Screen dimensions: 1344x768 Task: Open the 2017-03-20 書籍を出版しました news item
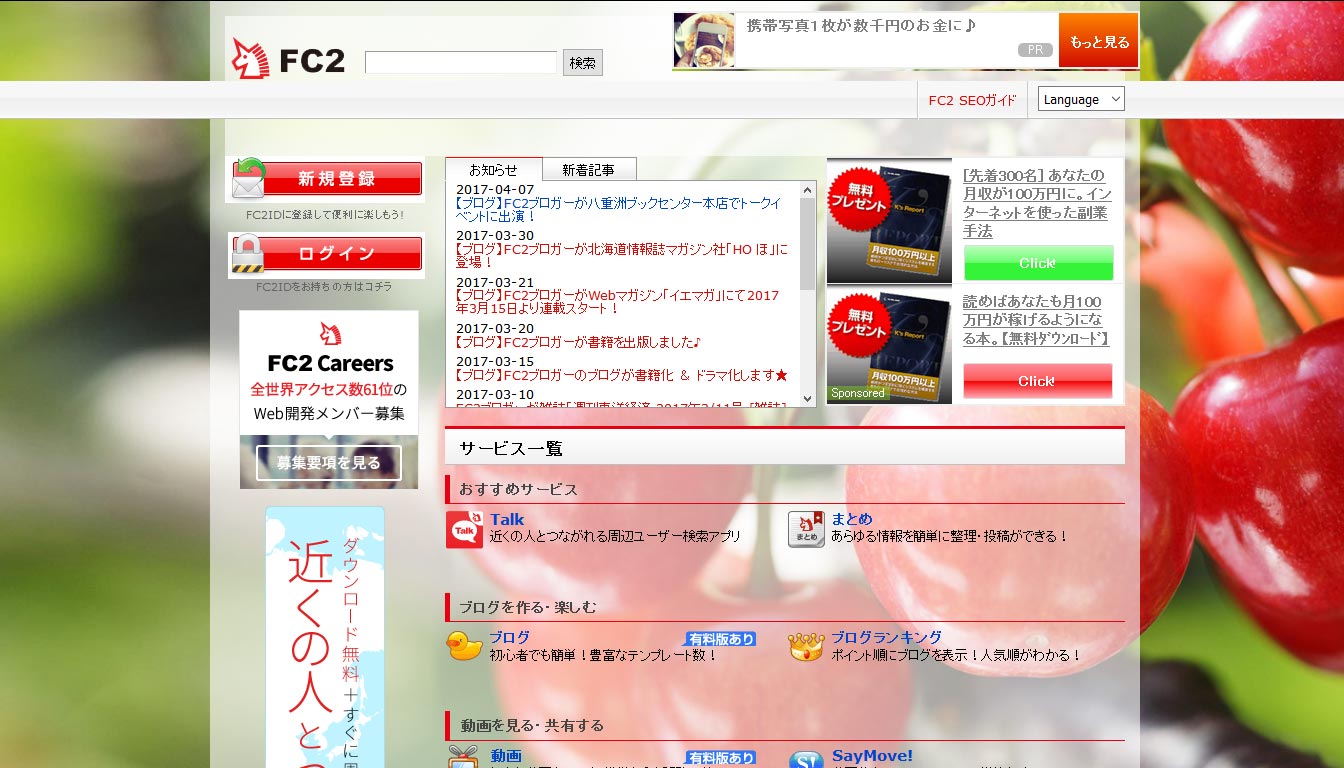(x=579, y=342)
